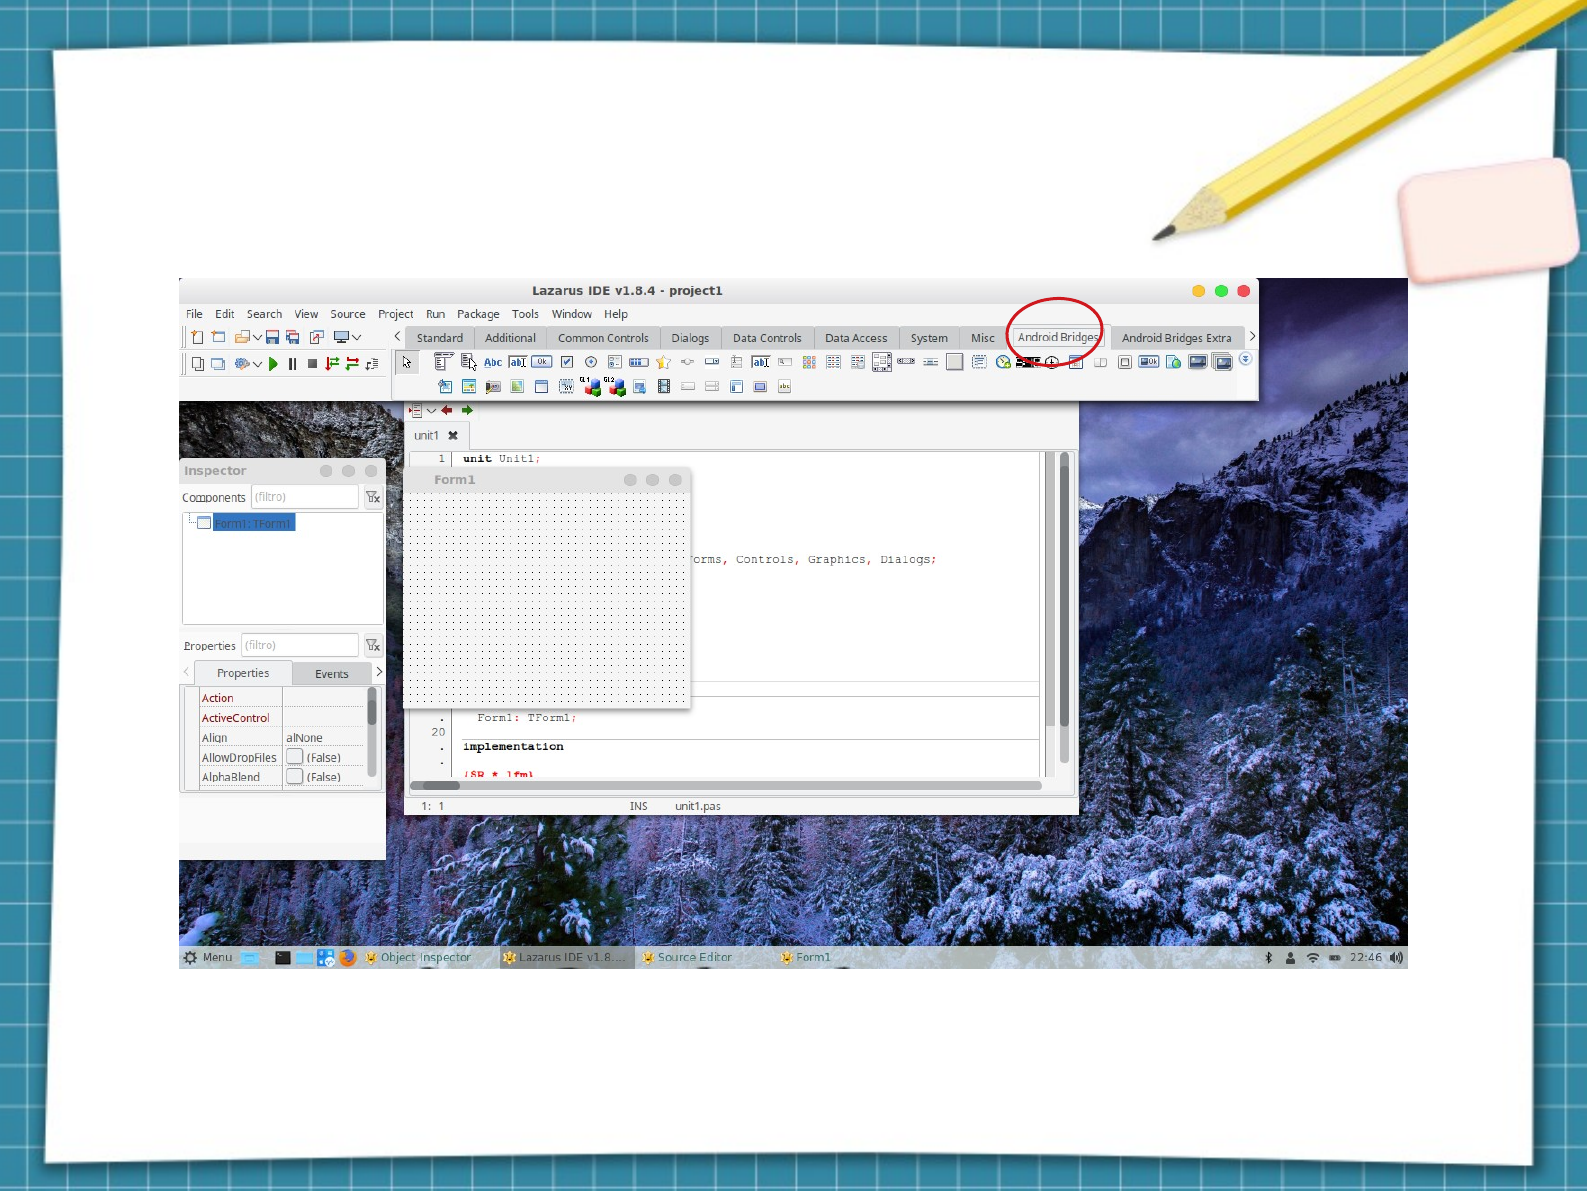Pick the film strip palette component

click(x=664, y=386)
